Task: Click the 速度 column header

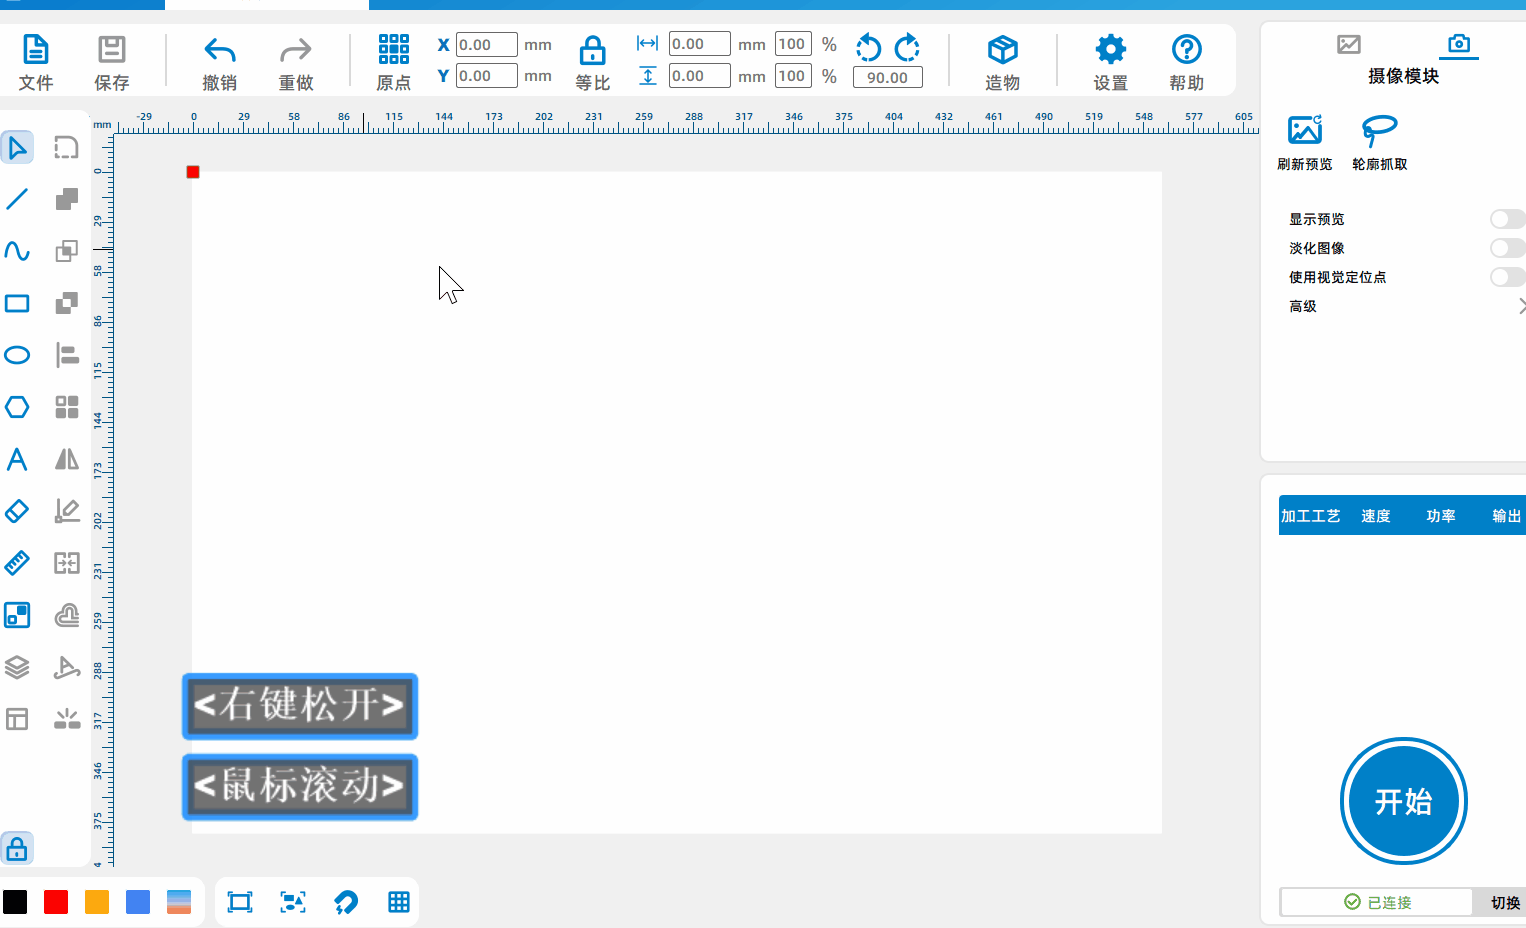Action: click(x=1376, y=516)
